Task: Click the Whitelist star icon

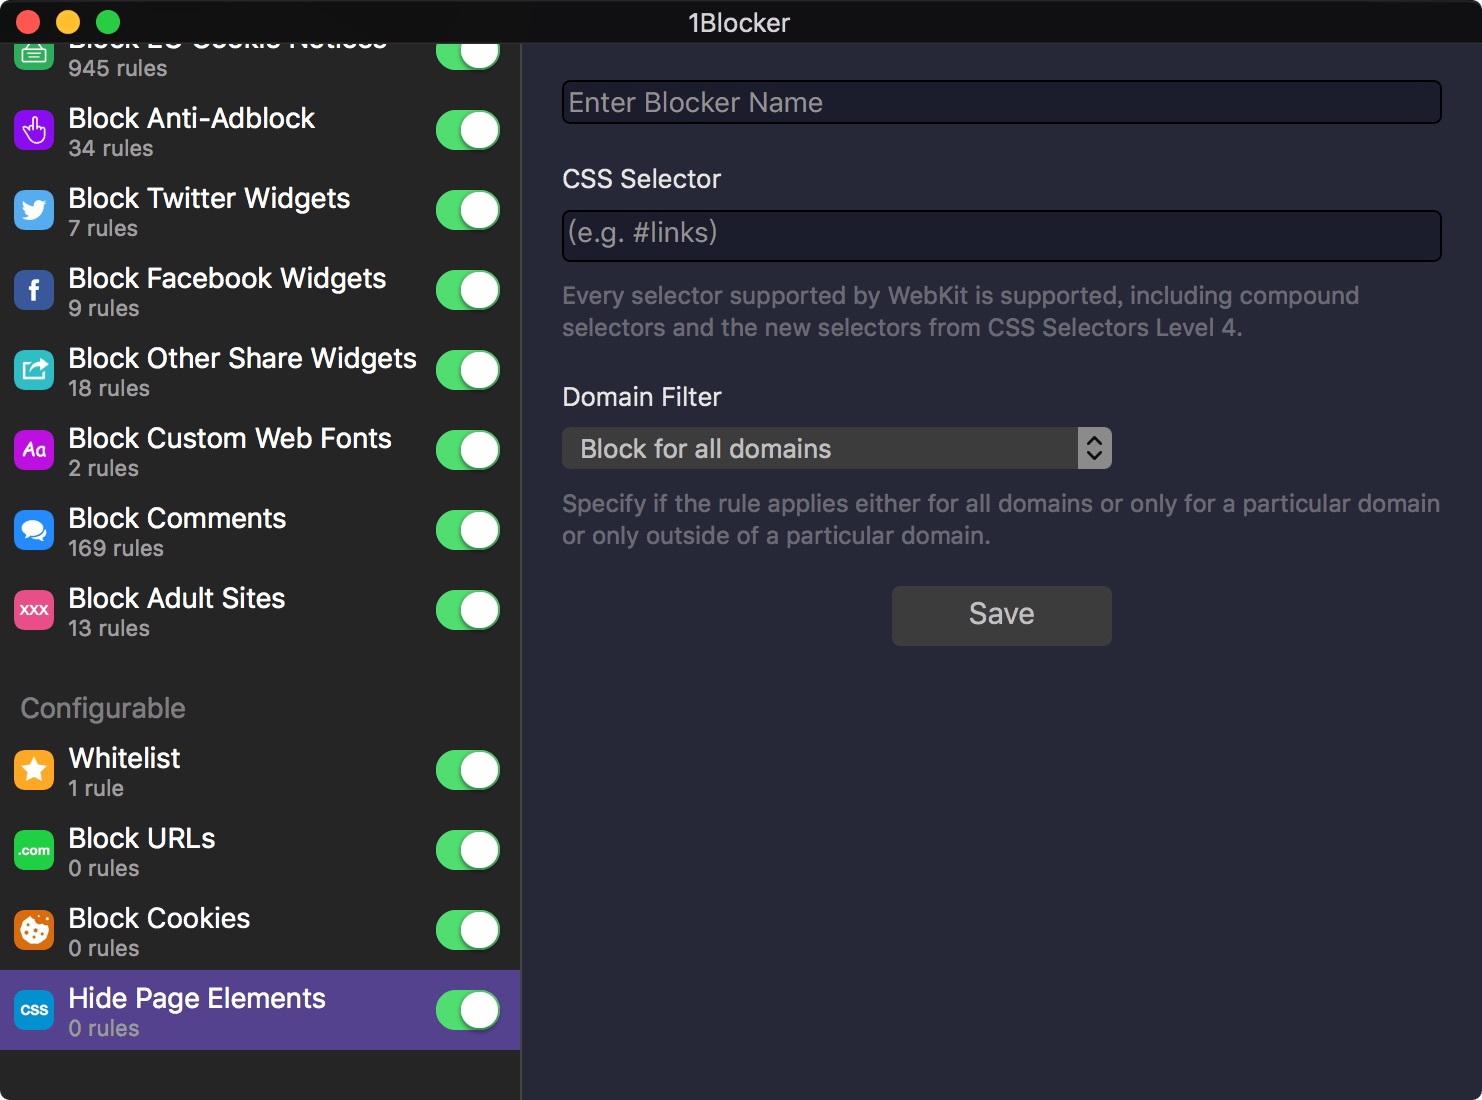Action: pyautogui.click(x=34, y=770)
